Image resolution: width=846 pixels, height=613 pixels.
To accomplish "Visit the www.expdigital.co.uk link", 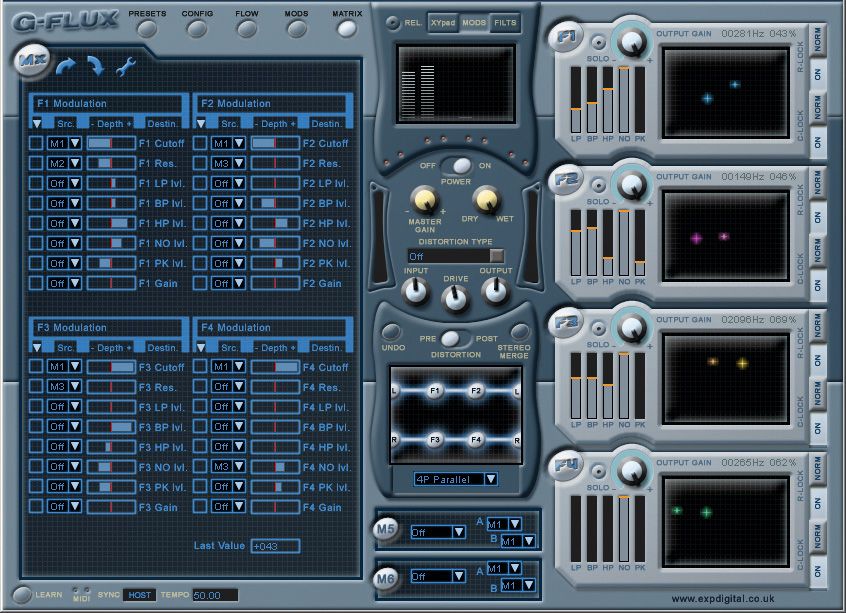I will tap(723, 598).
